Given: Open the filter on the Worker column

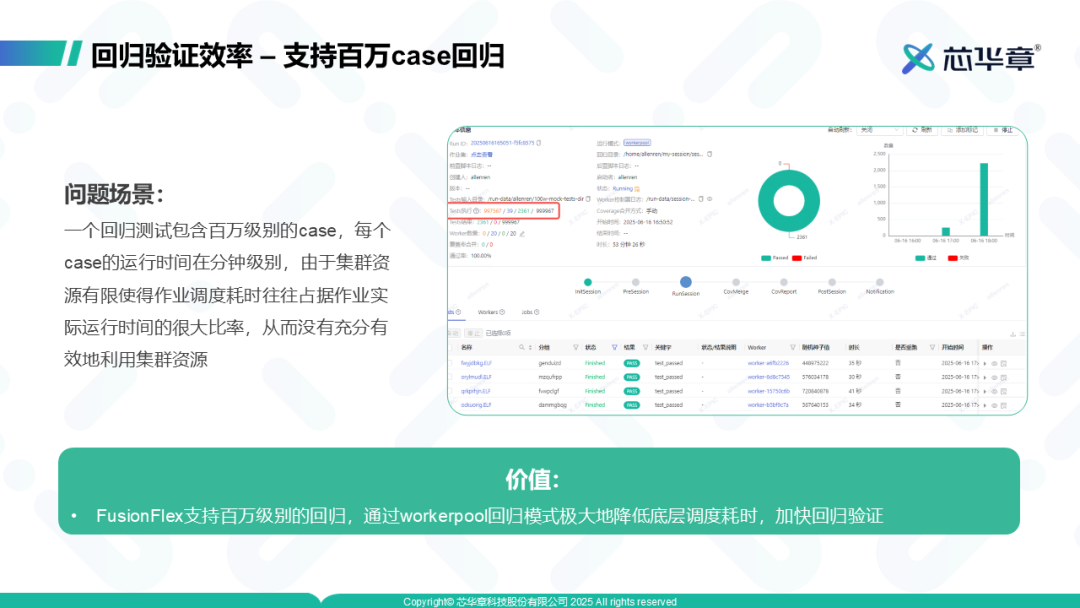Looking at the screenshot, I should (793, 347).
